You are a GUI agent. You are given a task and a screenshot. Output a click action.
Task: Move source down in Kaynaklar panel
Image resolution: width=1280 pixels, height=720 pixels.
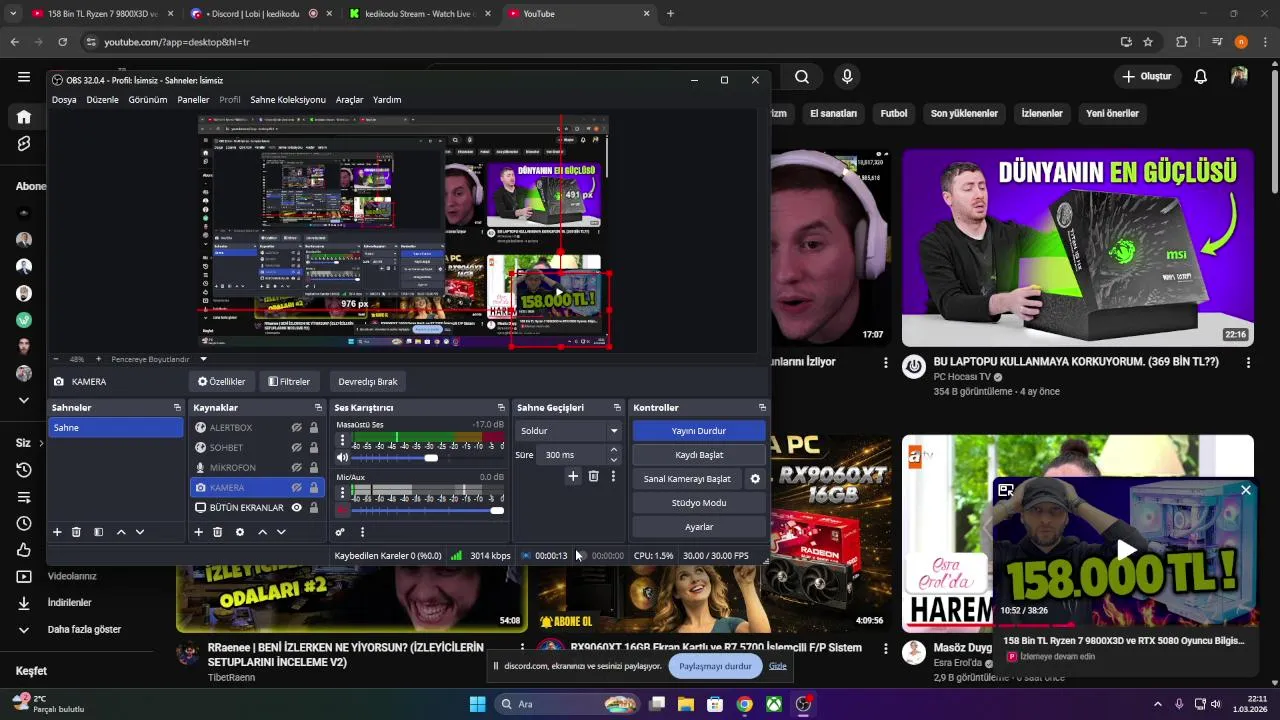tap(281, 532)
